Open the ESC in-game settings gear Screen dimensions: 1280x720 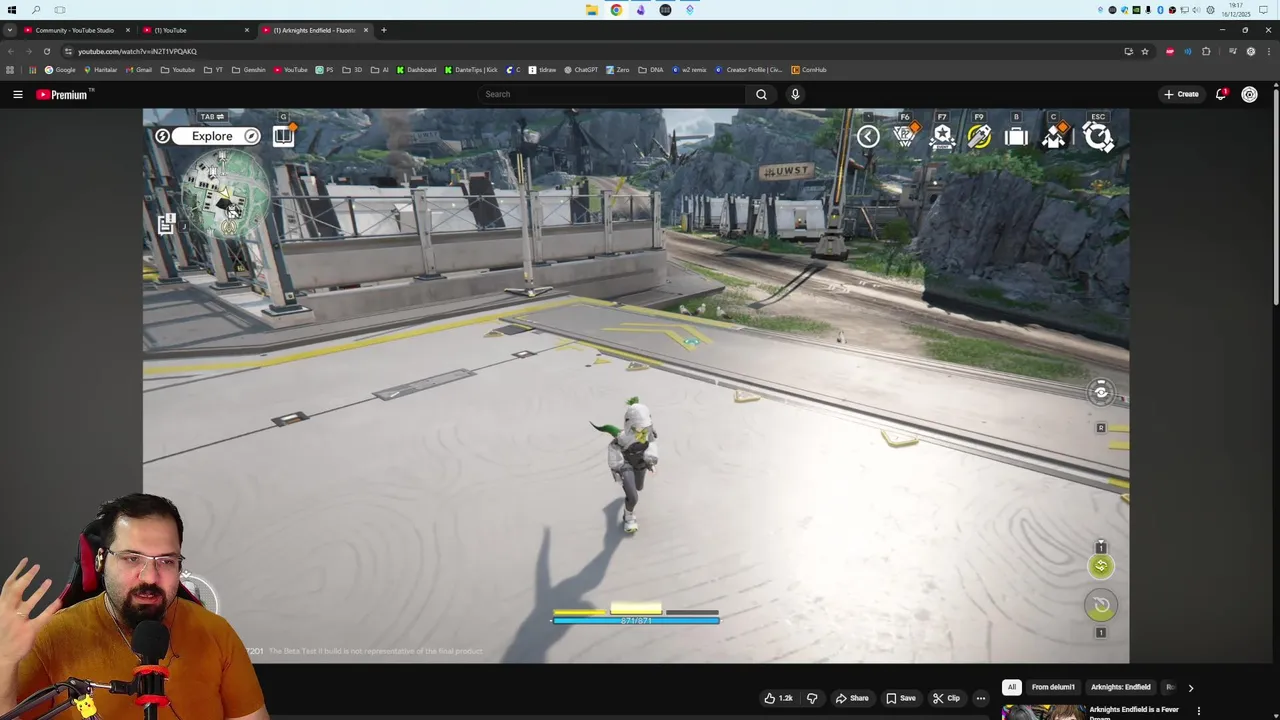[1098, 136]
